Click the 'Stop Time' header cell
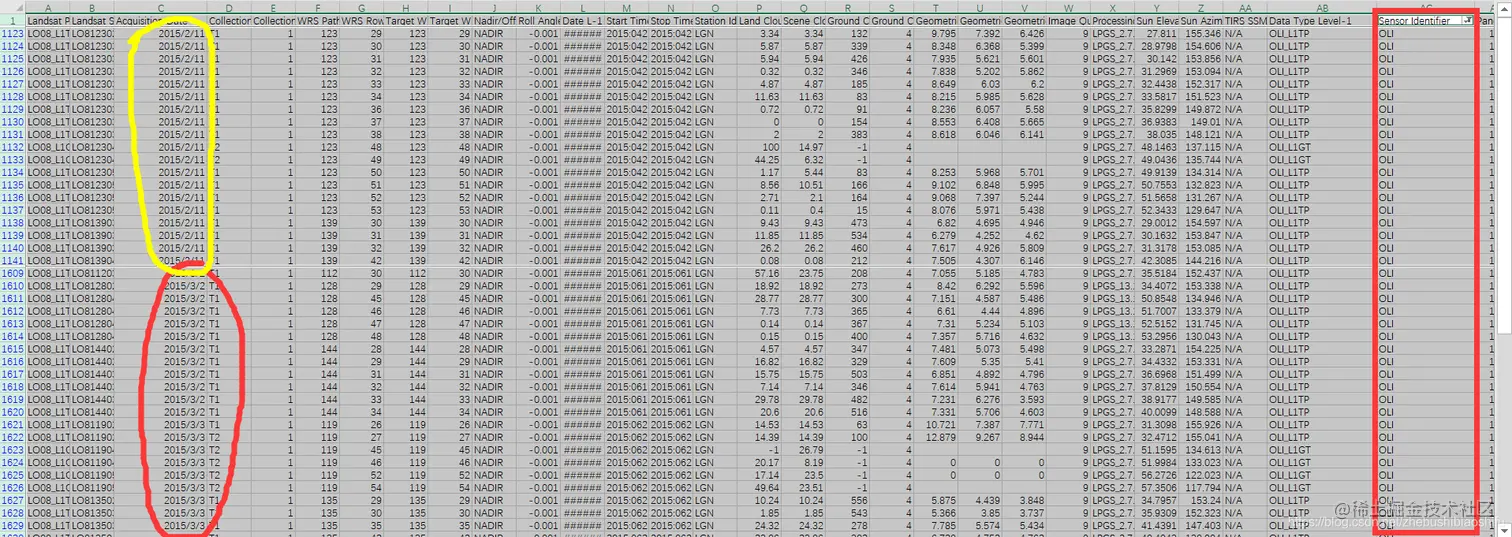 pos(670,20)
